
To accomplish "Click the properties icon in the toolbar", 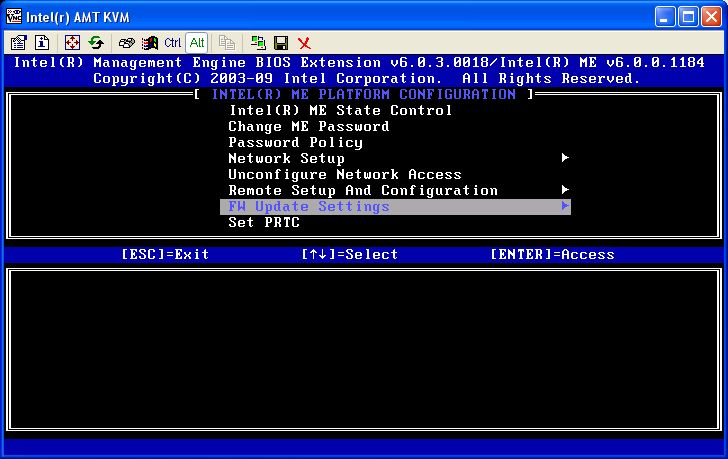I will 19,43.
